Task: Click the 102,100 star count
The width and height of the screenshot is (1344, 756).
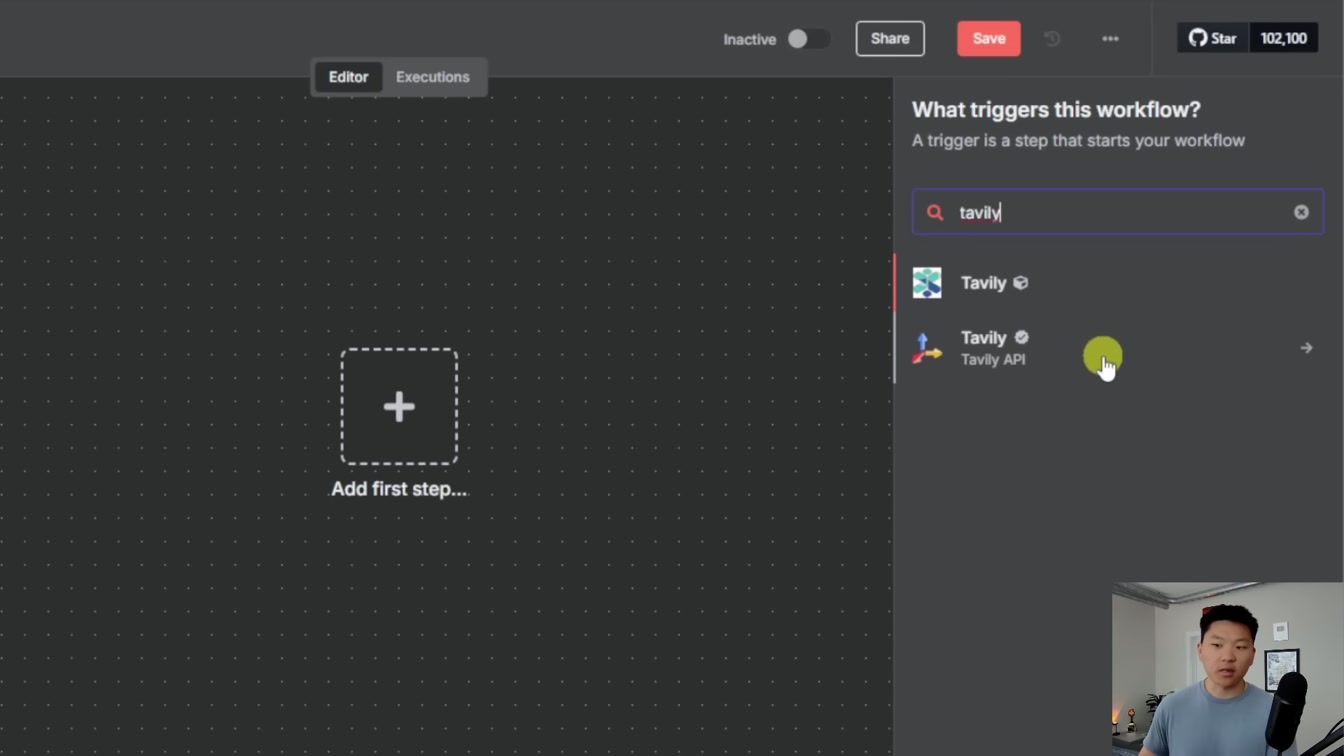Action: pyautogui.click(x=1283, y=39)
